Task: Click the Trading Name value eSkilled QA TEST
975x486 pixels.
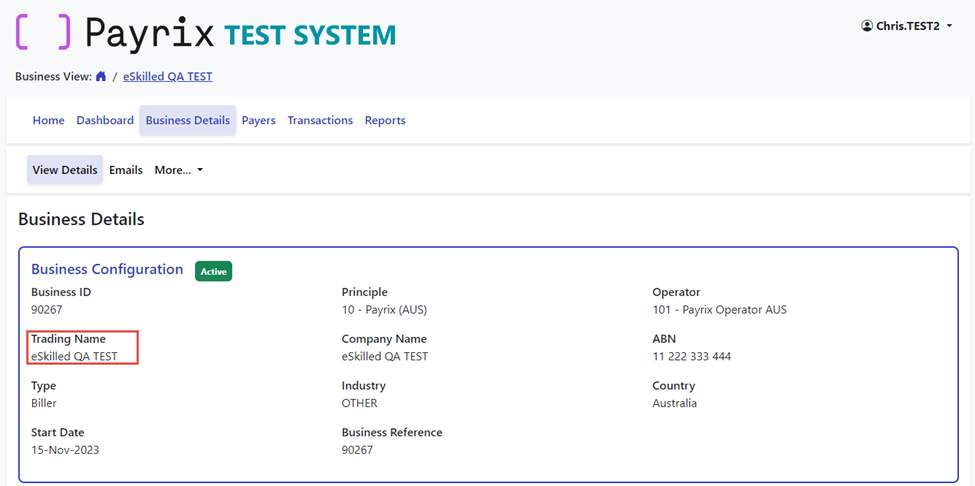Action: [75, 357]
